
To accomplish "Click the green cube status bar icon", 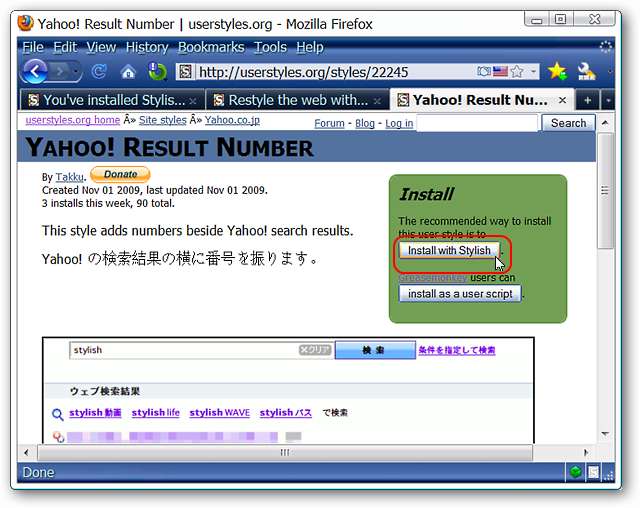I will point(576,473).
